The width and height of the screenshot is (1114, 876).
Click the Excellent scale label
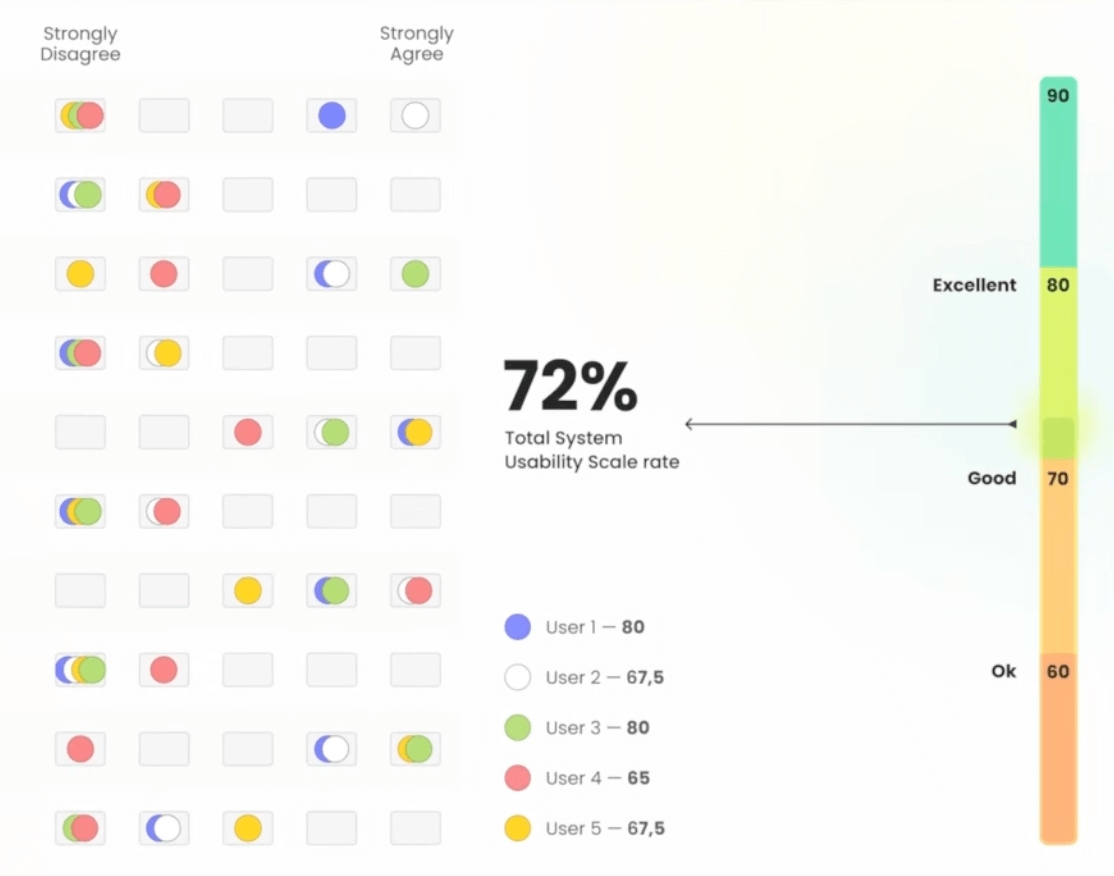974,285
